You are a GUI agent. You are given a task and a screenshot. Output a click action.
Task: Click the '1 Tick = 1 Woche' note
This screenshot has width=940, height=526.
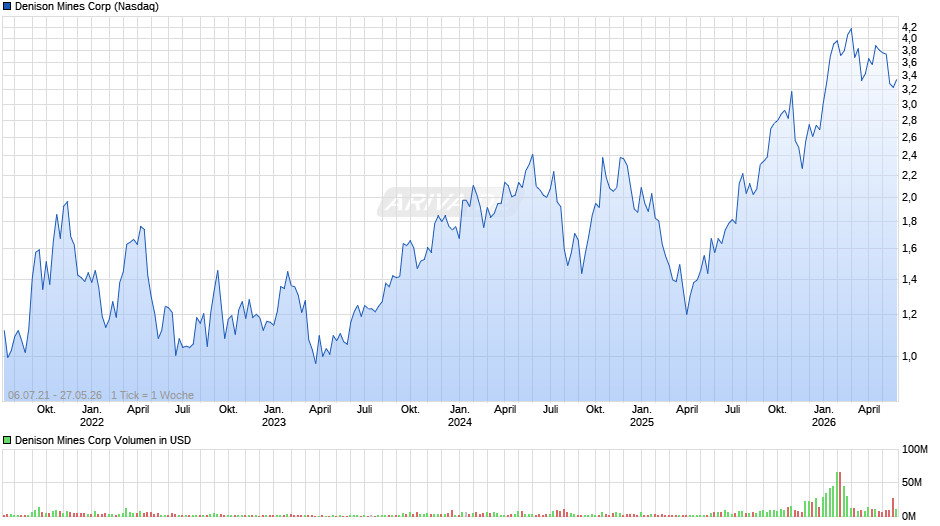(152, 395)
